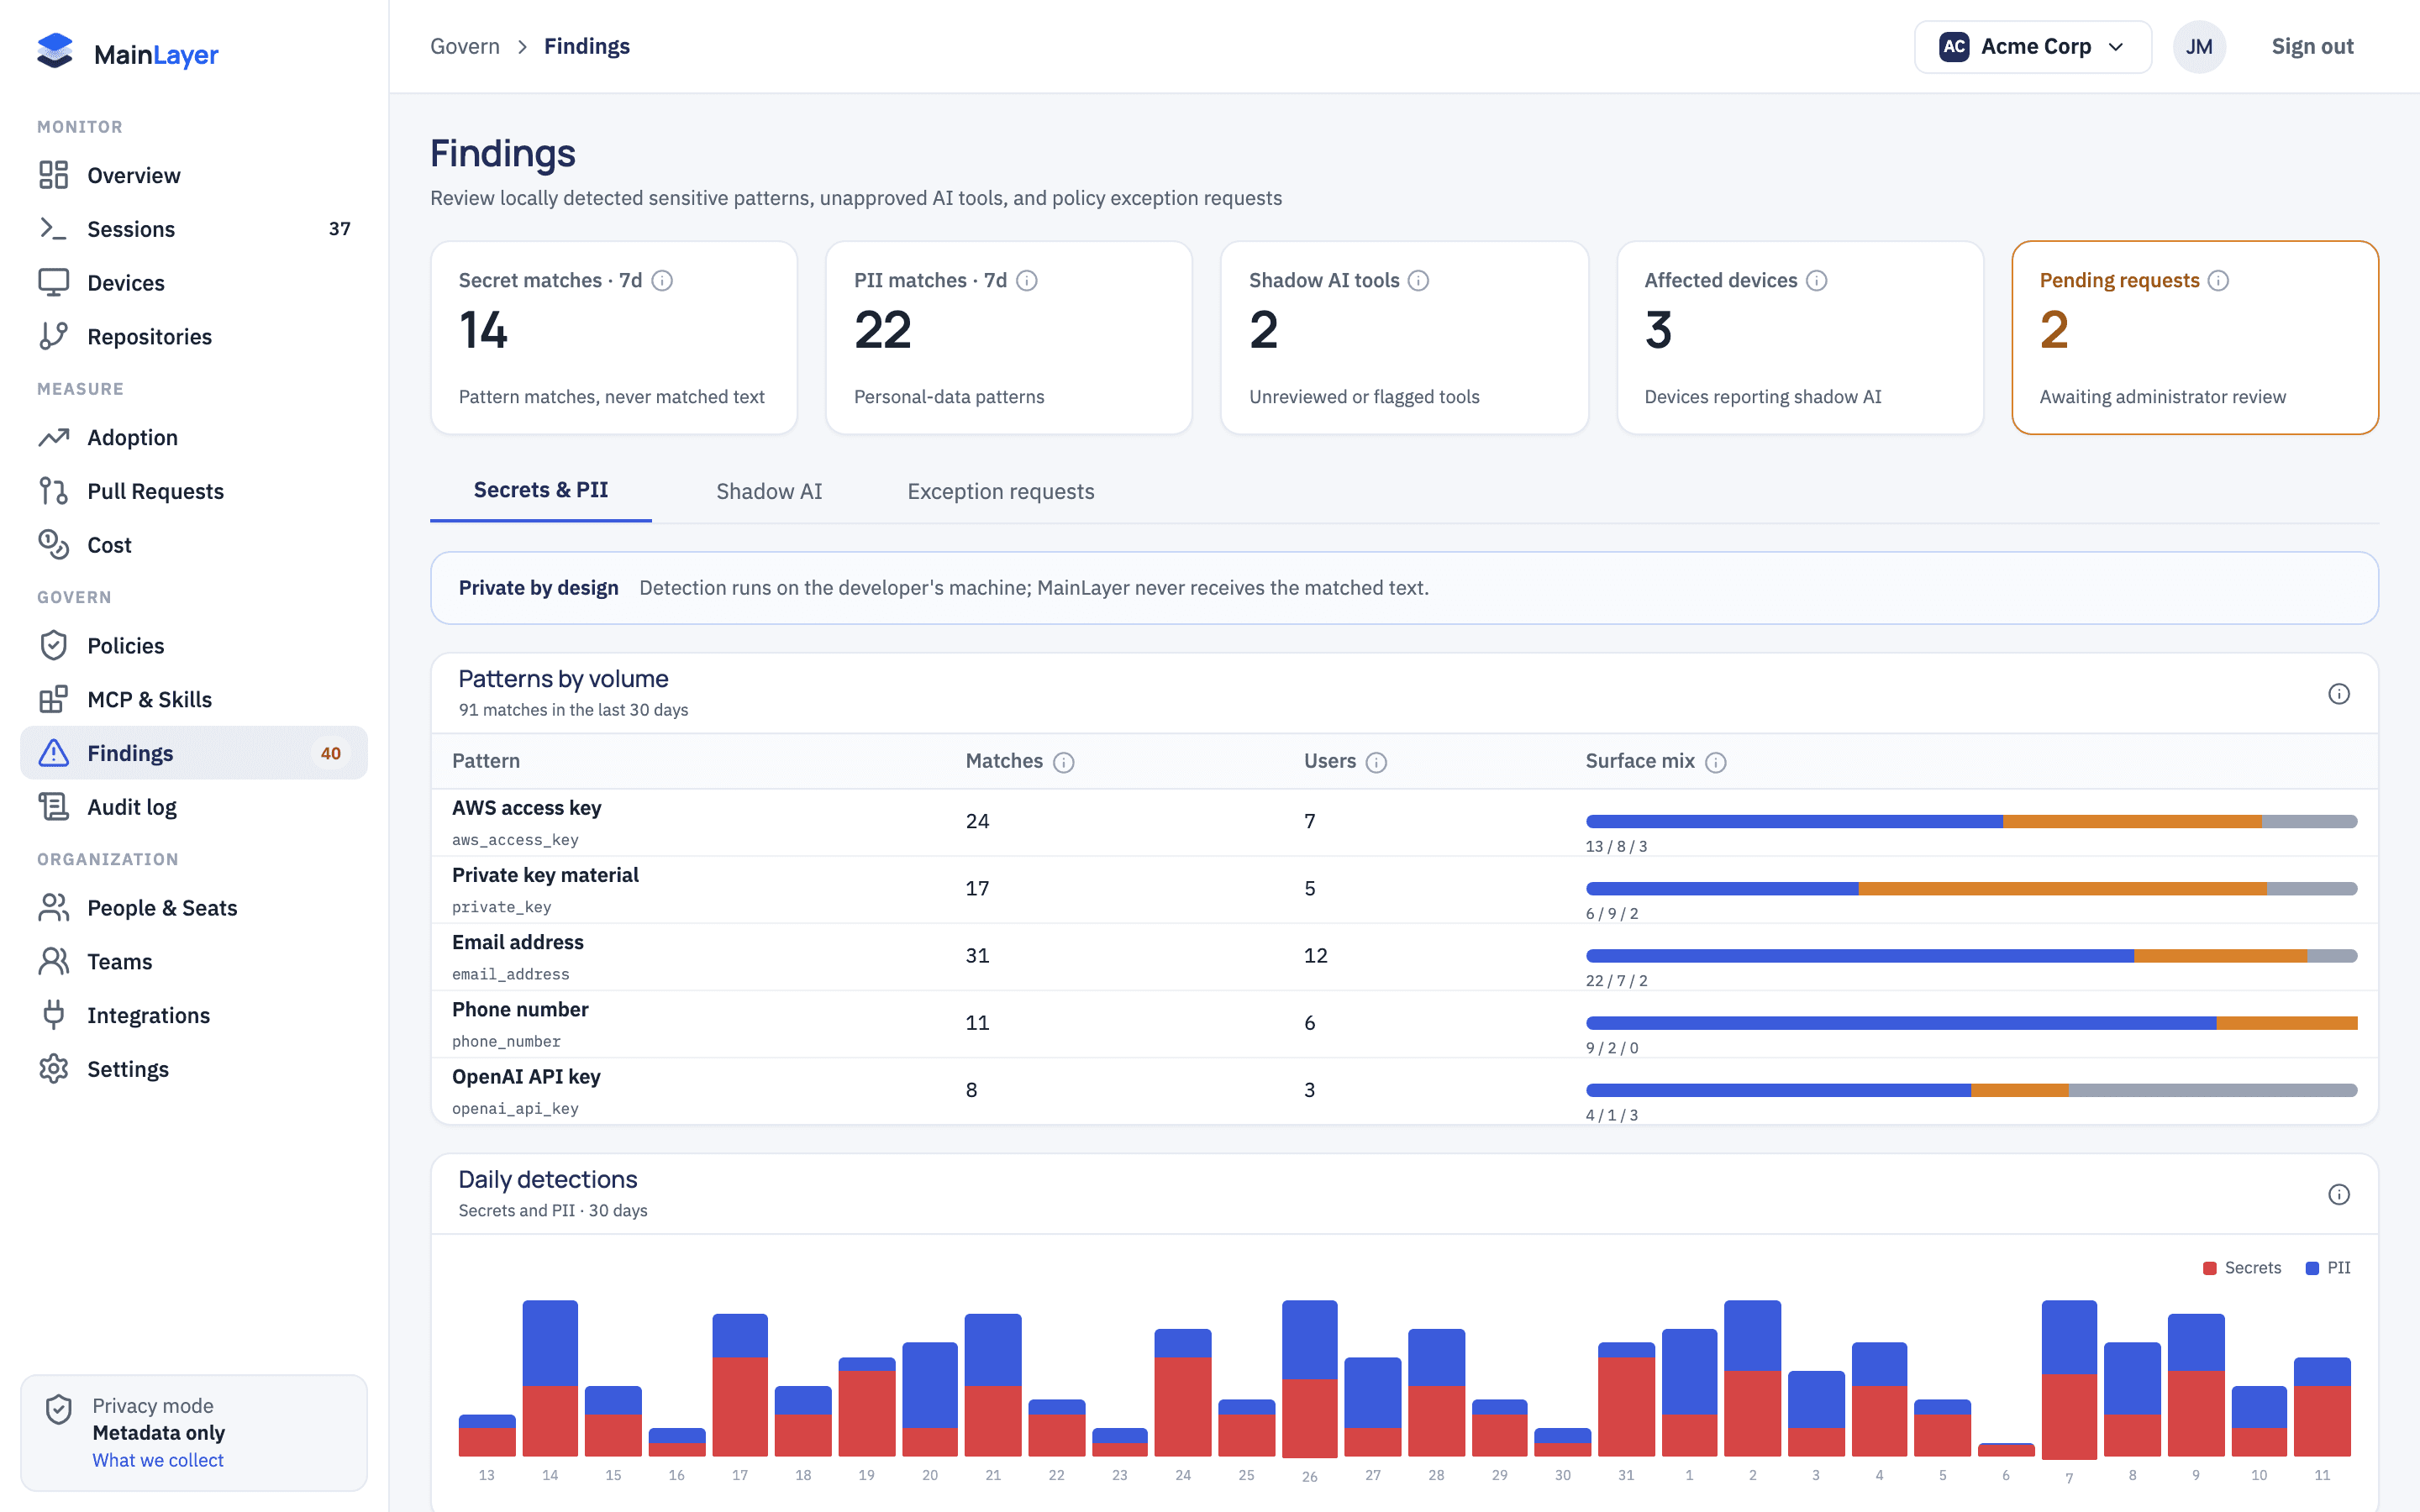Screen dimensions: 2420x1512
Task: Click the info icon beside Users column header
Action: point(1377,762)
